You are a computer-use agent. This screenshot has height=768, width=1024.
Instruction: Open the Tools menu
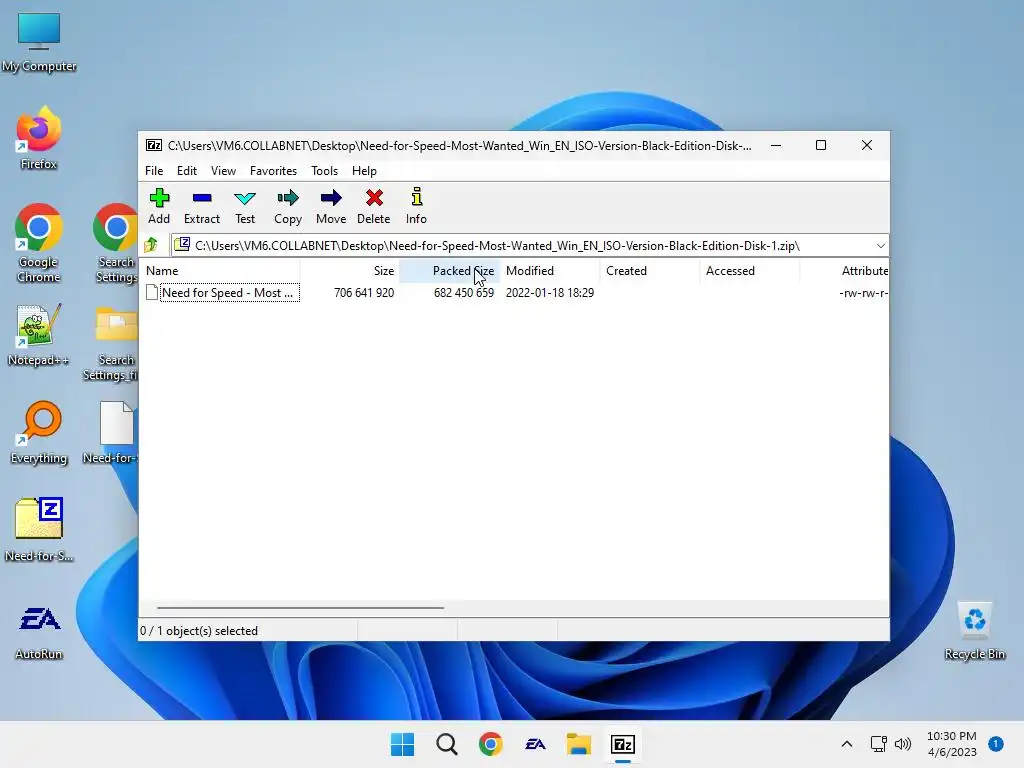point(324,170)
